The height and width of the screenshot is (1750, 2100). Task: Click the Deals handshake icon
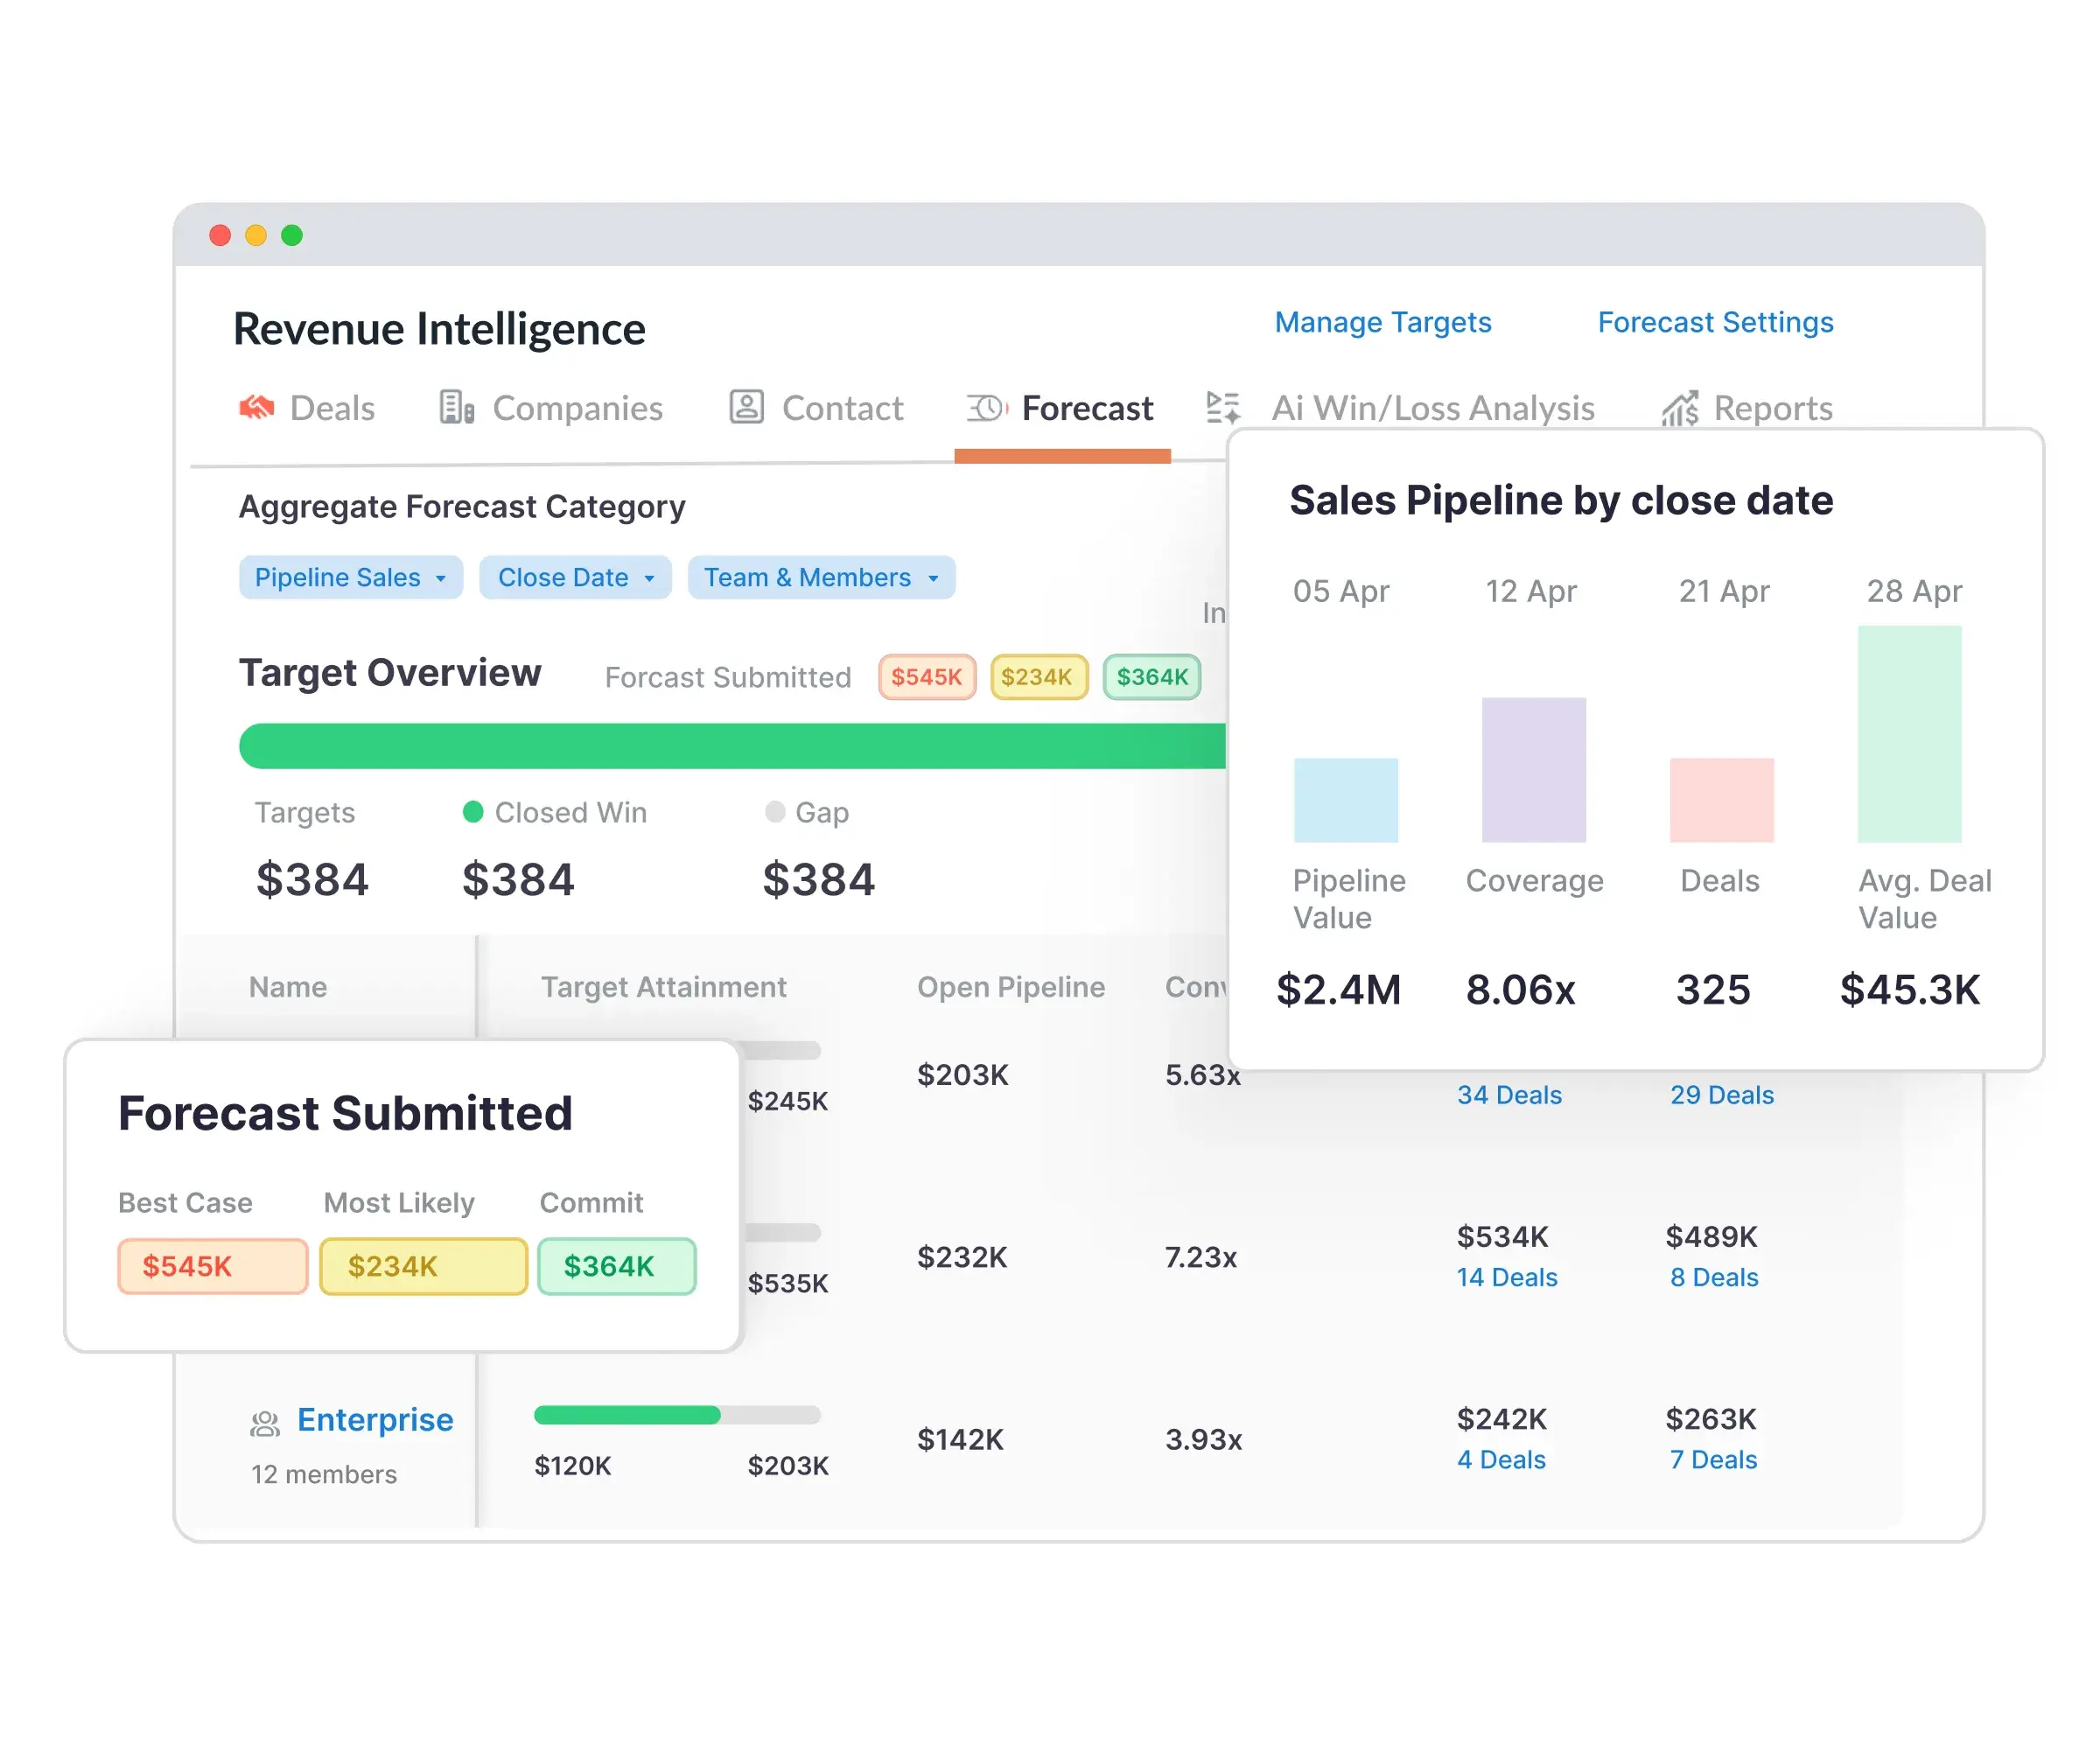coord(257,407)
